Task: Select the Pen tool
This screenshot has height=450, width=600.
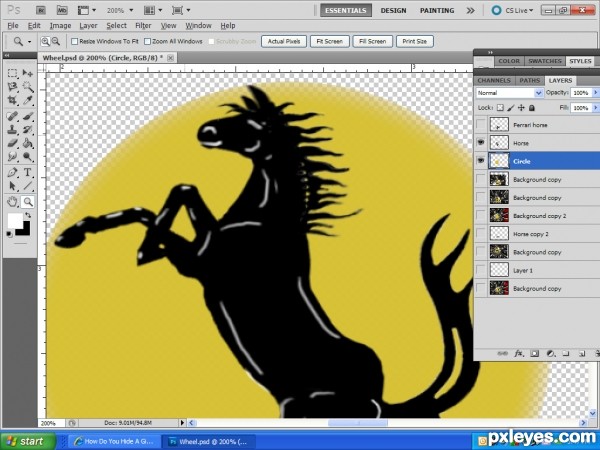Action: [x=13, y=172]
